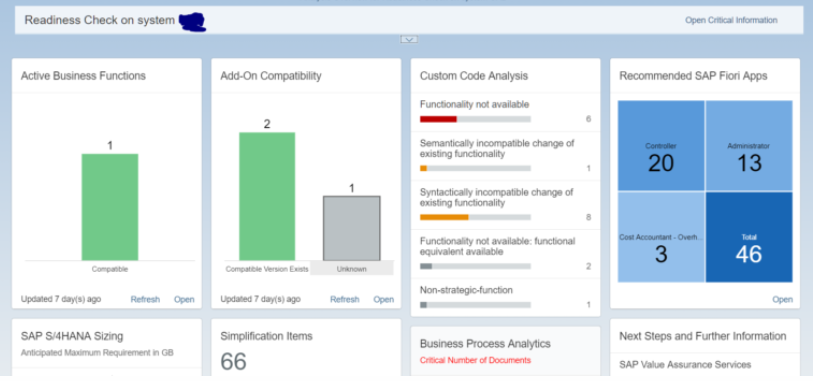The height and width of the screenshot is (381, 813).
Task: Select the Total tile showing 46
Action: 749,237
